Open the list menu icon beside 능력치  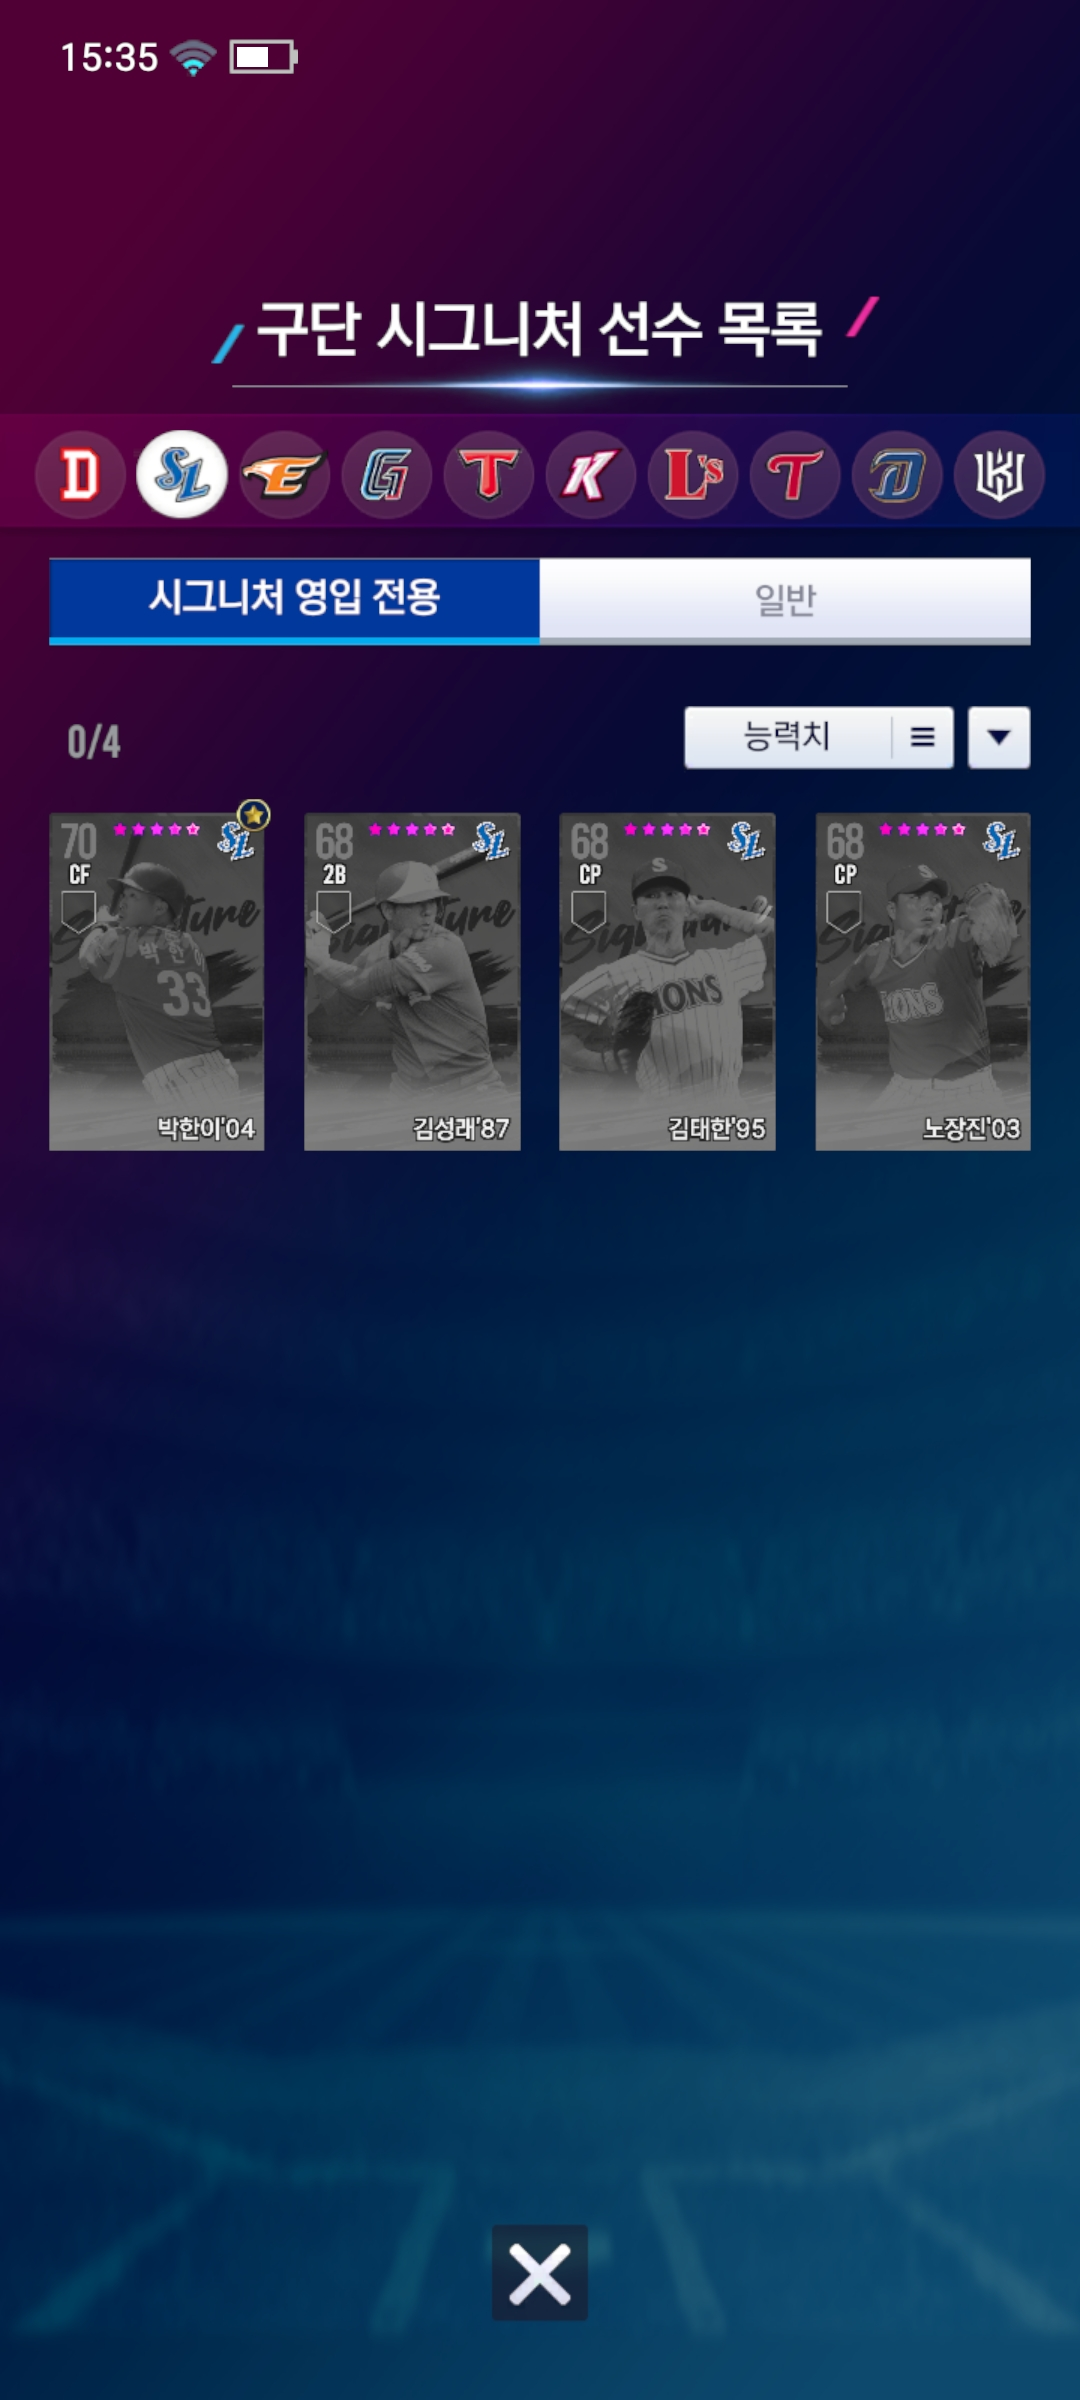pyautogui.click(x=923, y=738)
